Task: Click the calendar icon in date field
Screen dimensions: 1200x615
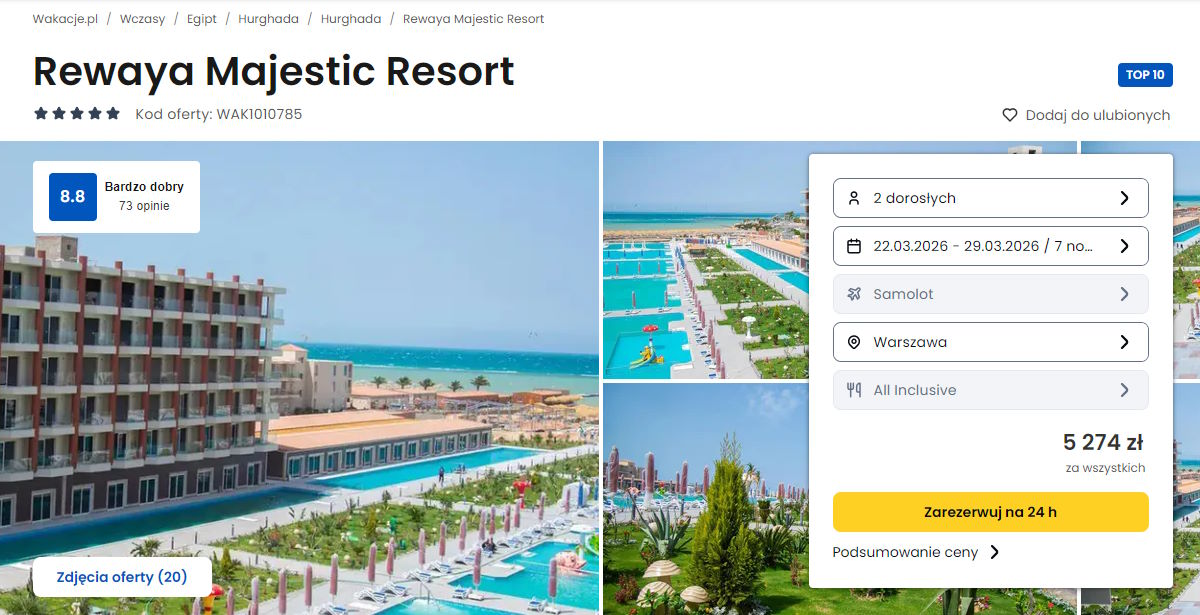Action: tap(853, 246)
